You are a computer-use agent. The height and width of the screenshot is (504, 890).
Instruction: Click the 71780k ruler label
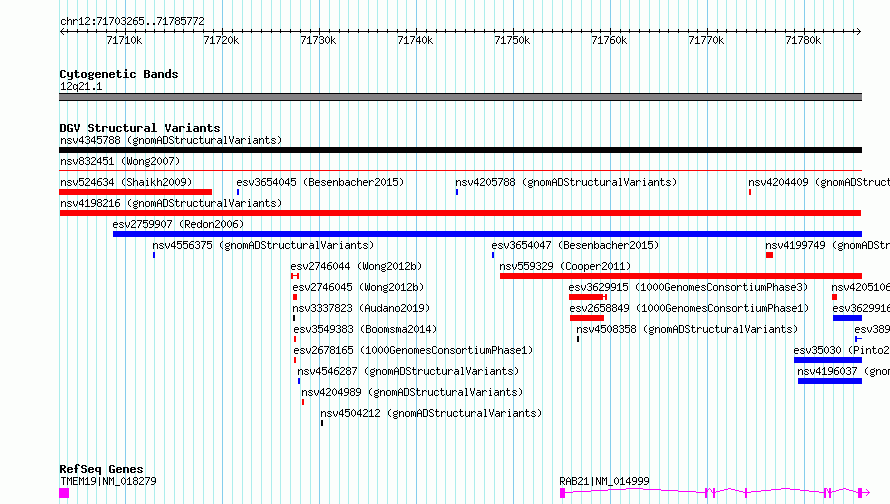click(803, 40)
